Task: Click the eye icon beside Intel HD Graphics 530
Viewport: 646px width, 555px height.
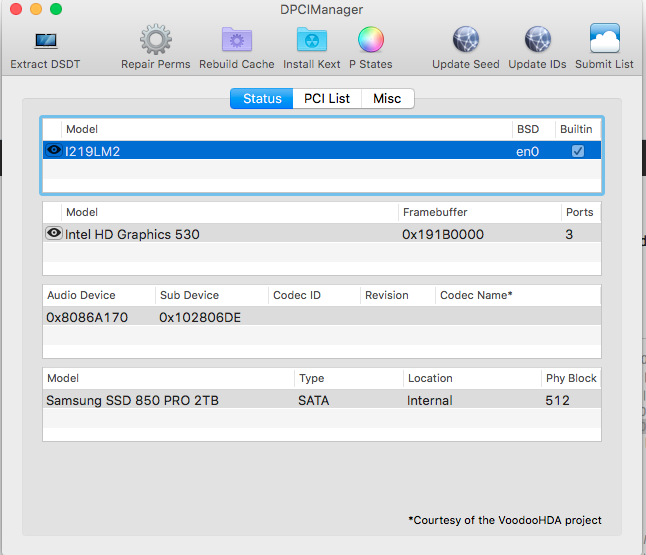Action: [54, 234]
